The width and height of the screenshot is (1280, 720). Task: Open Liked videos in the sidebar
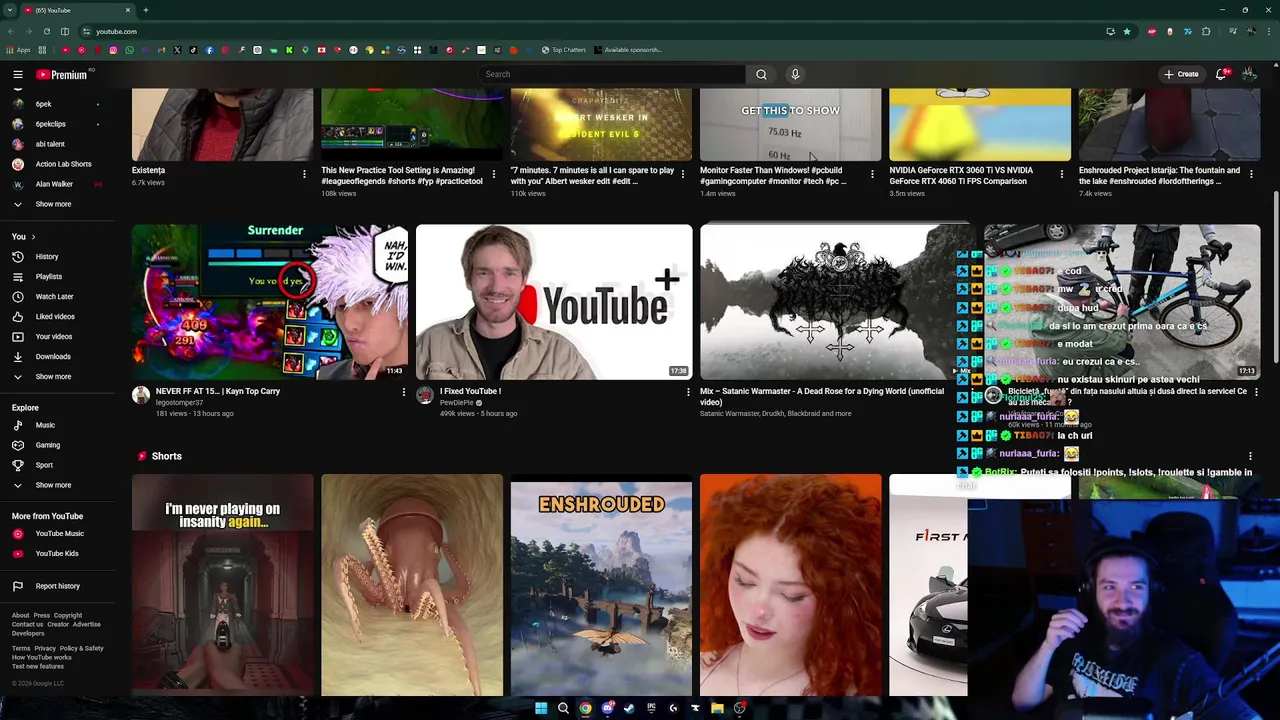click(x=55, y=317)
